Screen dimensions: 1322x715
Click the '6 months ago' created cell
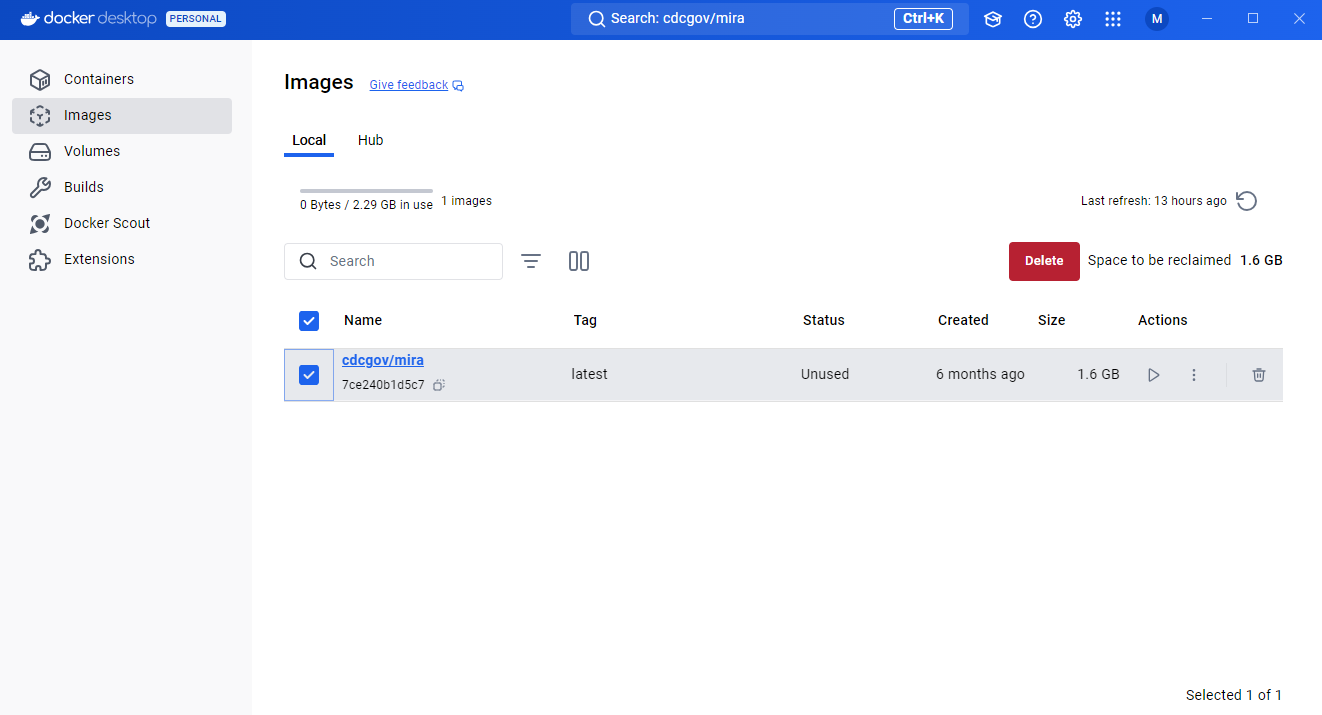pos(980,374)
